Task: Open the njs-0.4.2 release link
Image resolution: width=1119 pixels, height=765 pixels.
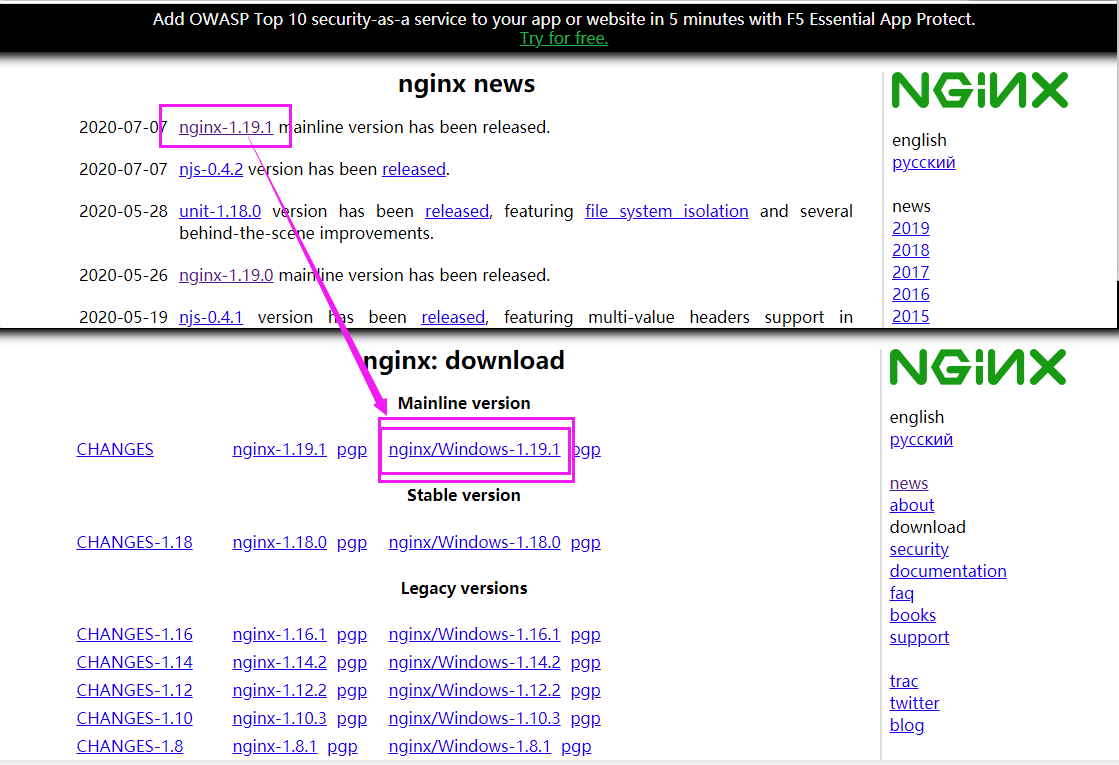Action: [x=210, y=169]
